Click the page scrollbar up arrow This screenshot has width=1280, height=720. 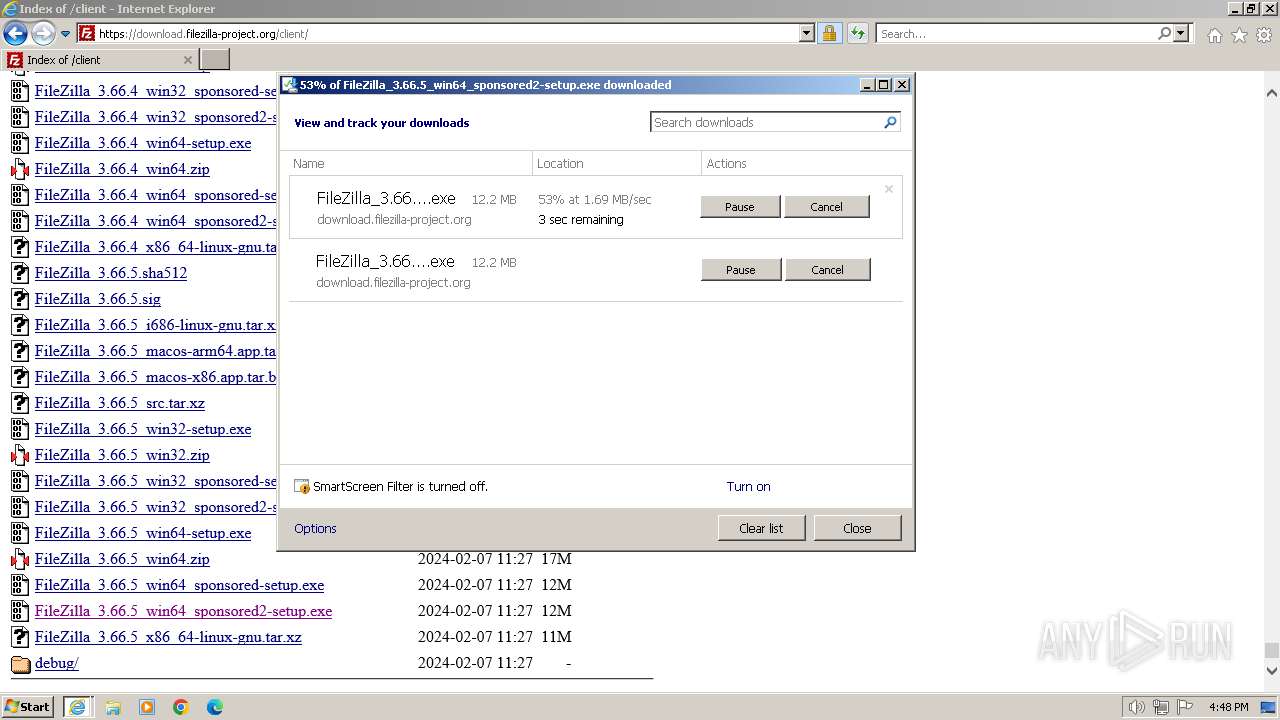tap(1271, 92)
